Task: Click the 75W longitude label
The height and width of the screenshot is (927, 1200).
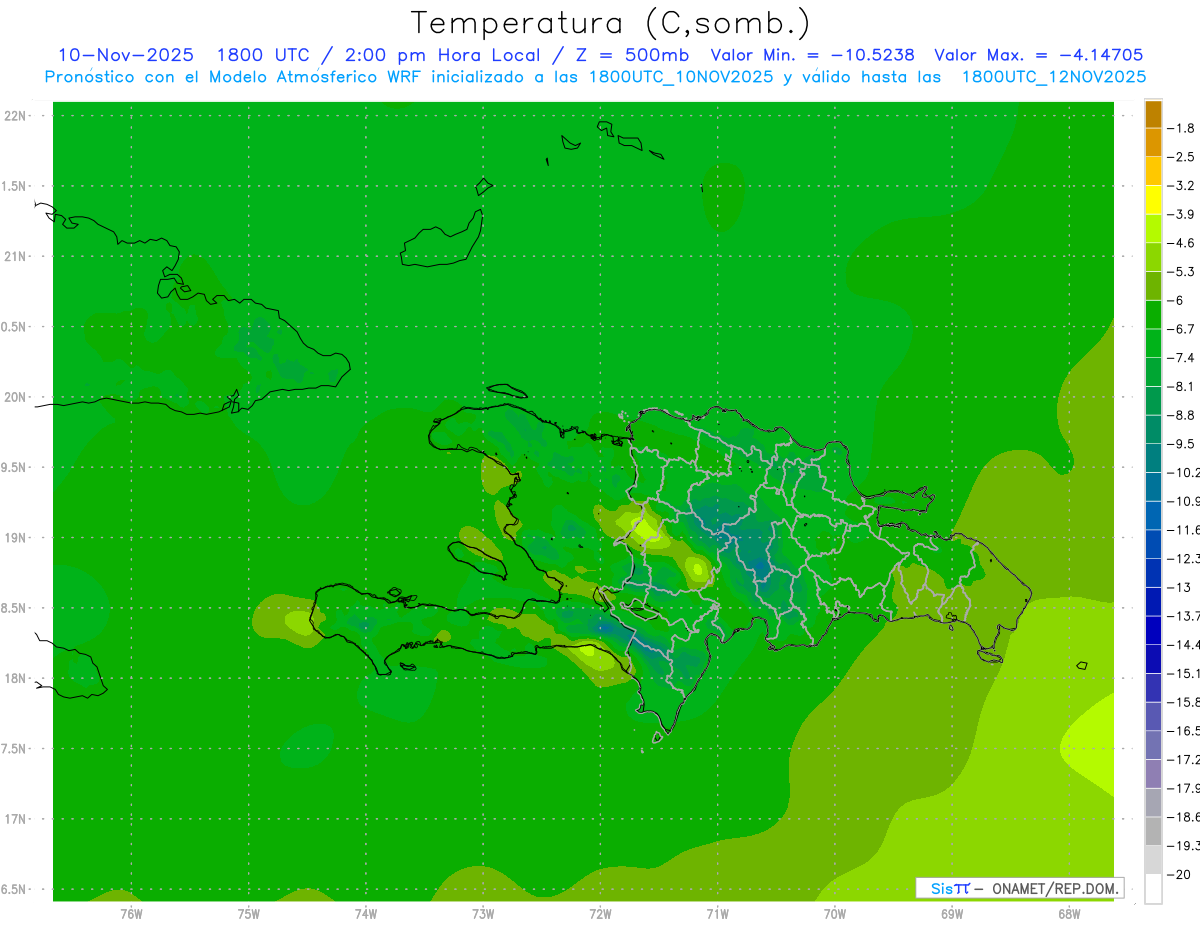Action: point(249,913)
